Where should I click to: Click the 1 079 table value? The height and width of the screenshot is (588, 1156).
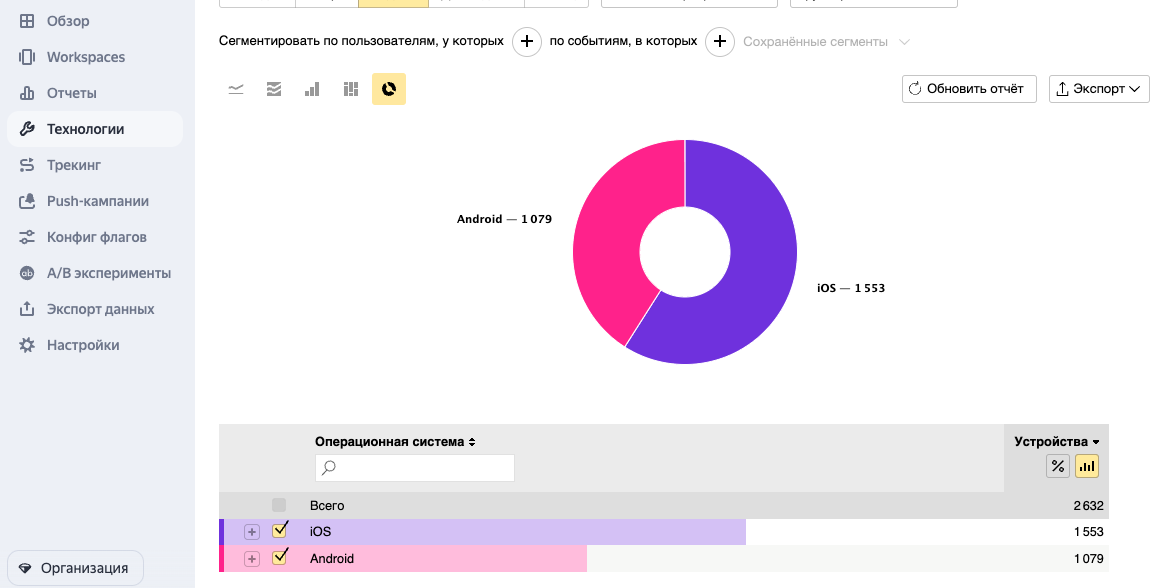tap(1088, 559)
